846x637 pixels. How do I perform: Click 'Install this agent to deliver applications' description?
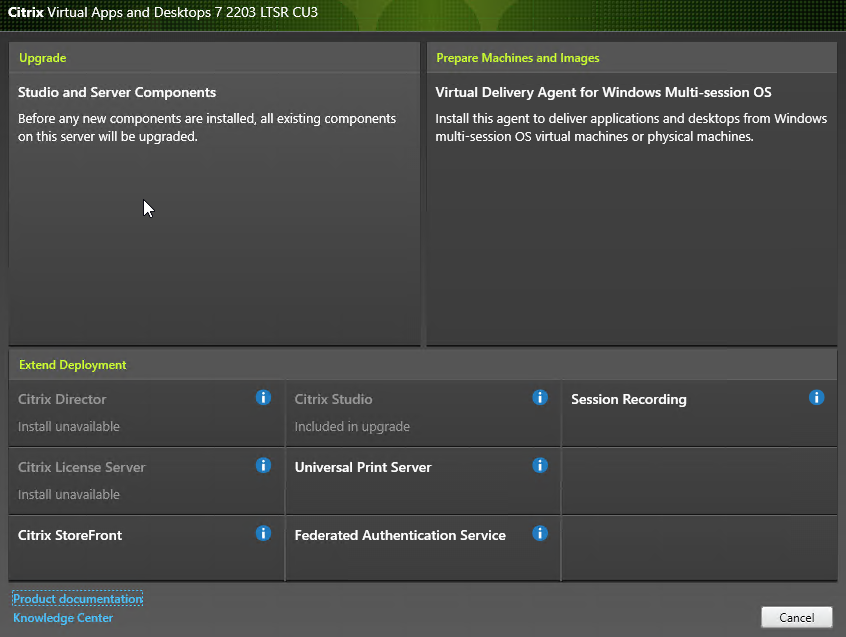click(631, 127)
